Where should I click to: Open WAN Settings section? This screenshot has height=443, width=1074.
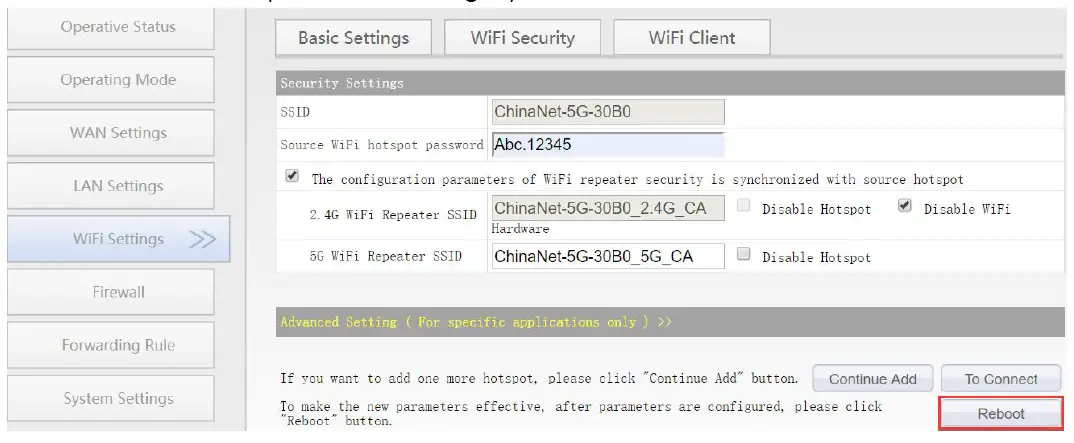(x=118, y=133)
